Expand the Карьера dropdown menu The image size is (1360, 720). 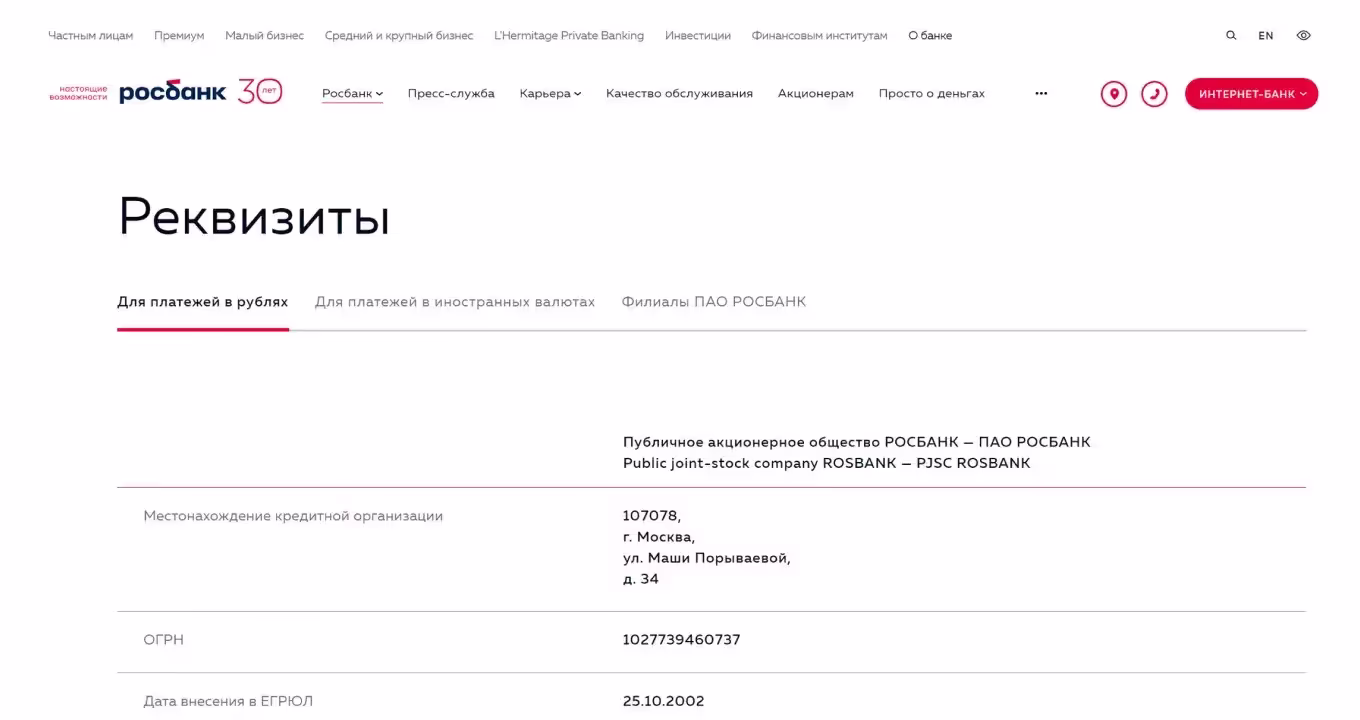[550, 94]
